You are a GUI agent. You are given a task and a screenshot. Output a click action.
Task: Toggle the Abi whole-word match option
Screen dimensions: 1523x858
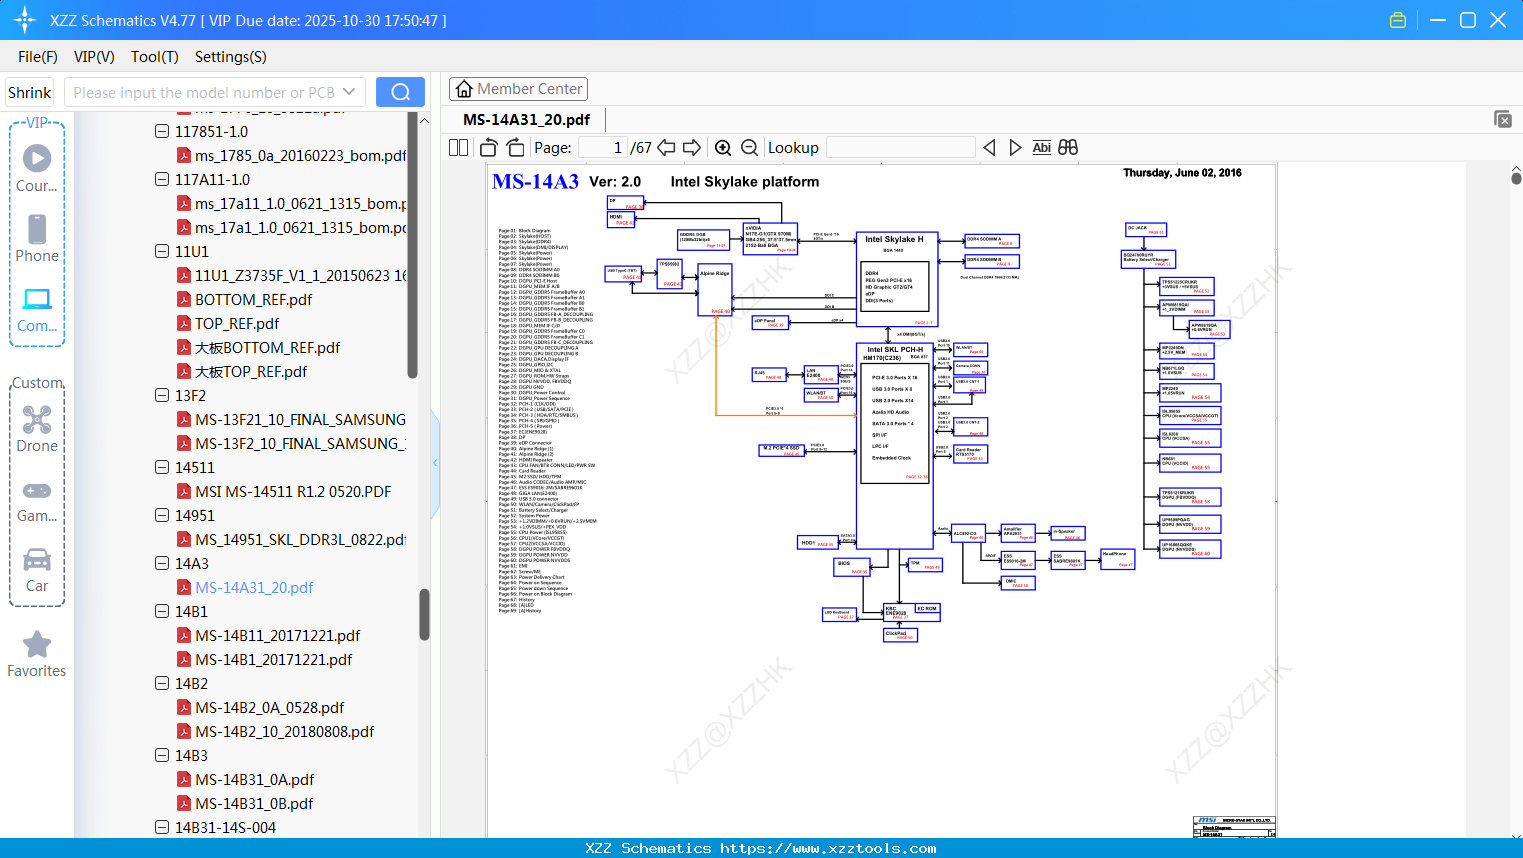[x=1041, y=148]
